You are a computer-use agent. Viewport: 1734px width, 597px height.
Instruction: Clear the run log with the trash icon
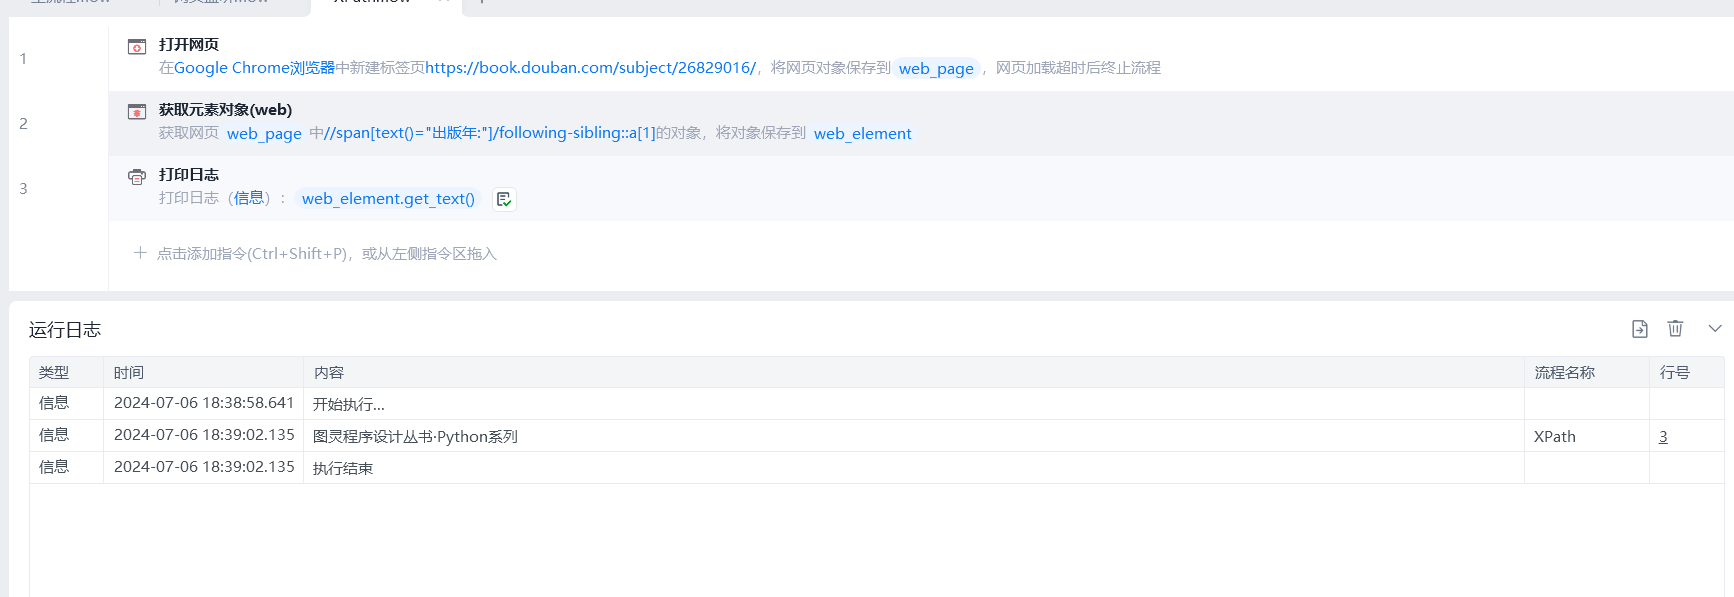click(1676, 328)
